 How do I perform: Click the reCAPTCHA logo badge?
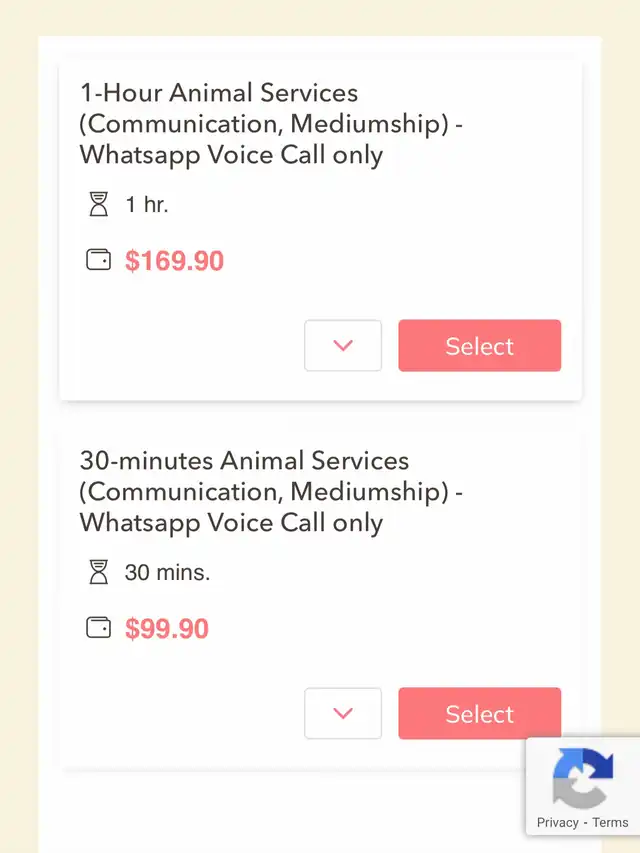[x=583, y=777]
